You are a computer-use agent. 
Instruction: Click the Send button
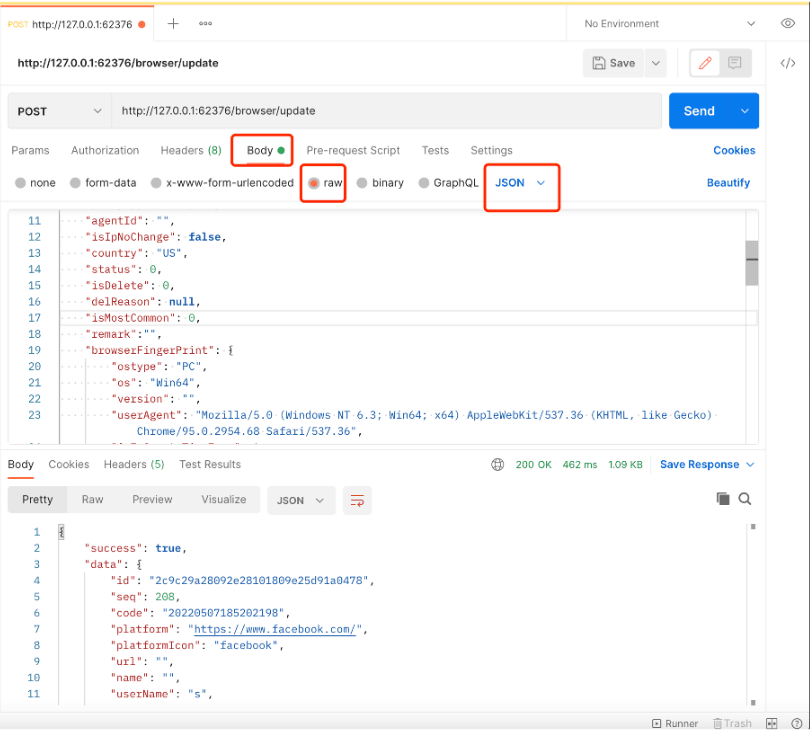click(700, 111)
